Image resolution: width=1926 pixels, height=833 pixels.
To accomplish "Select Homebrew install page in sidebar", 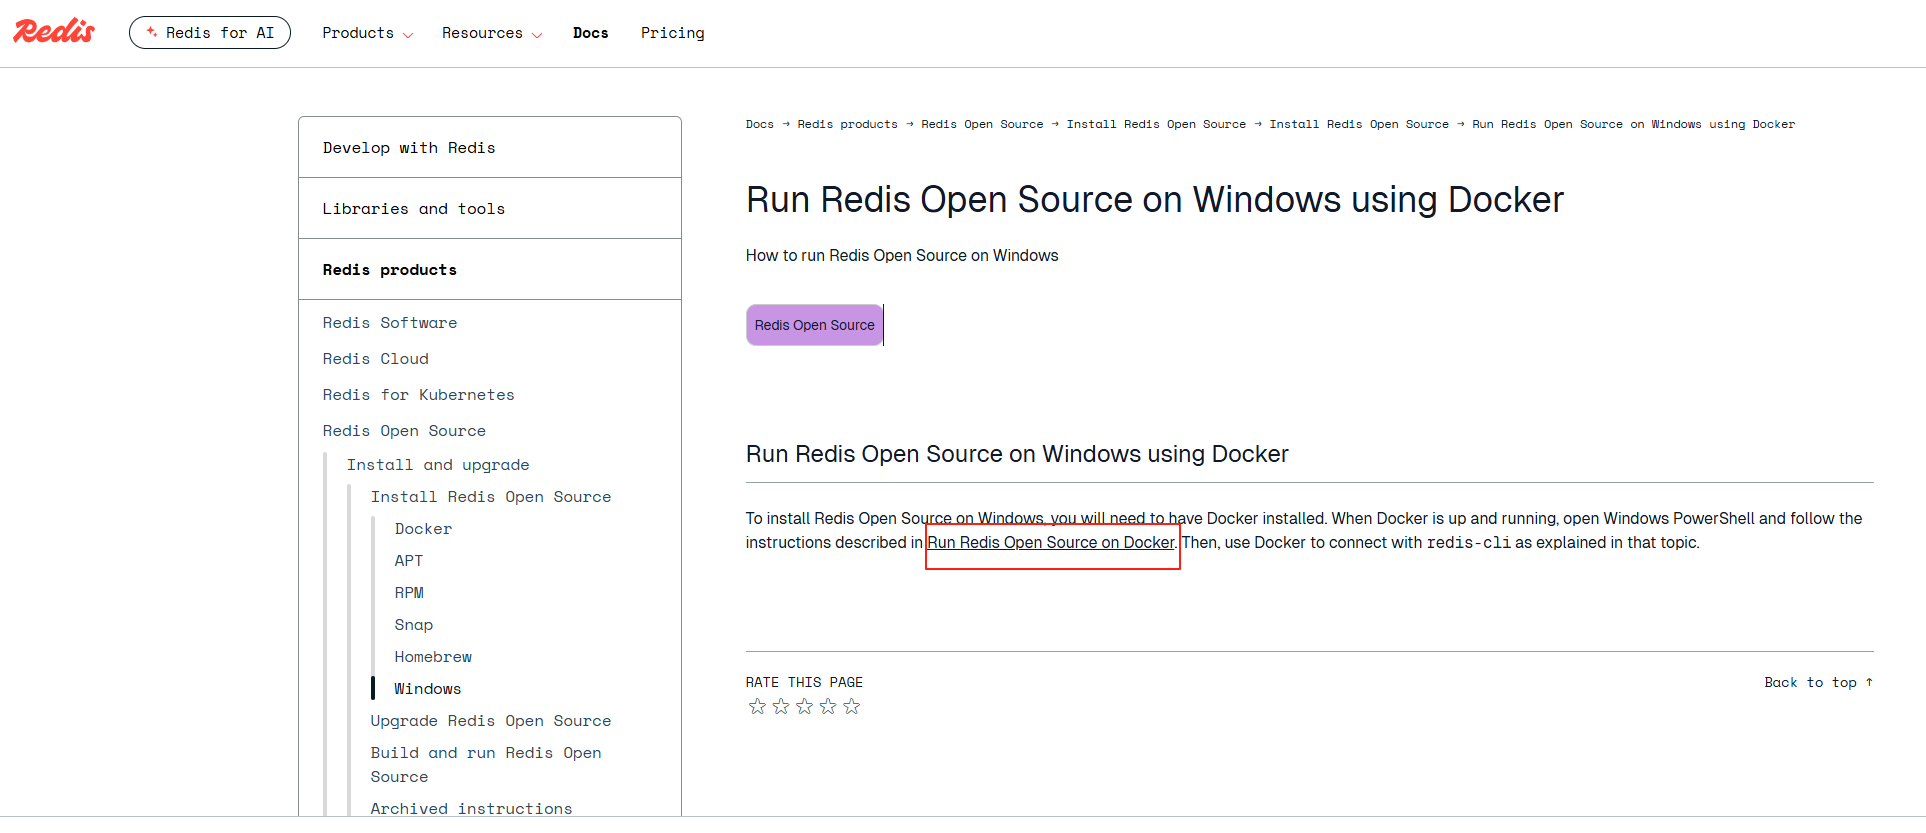I will (433, 657).
